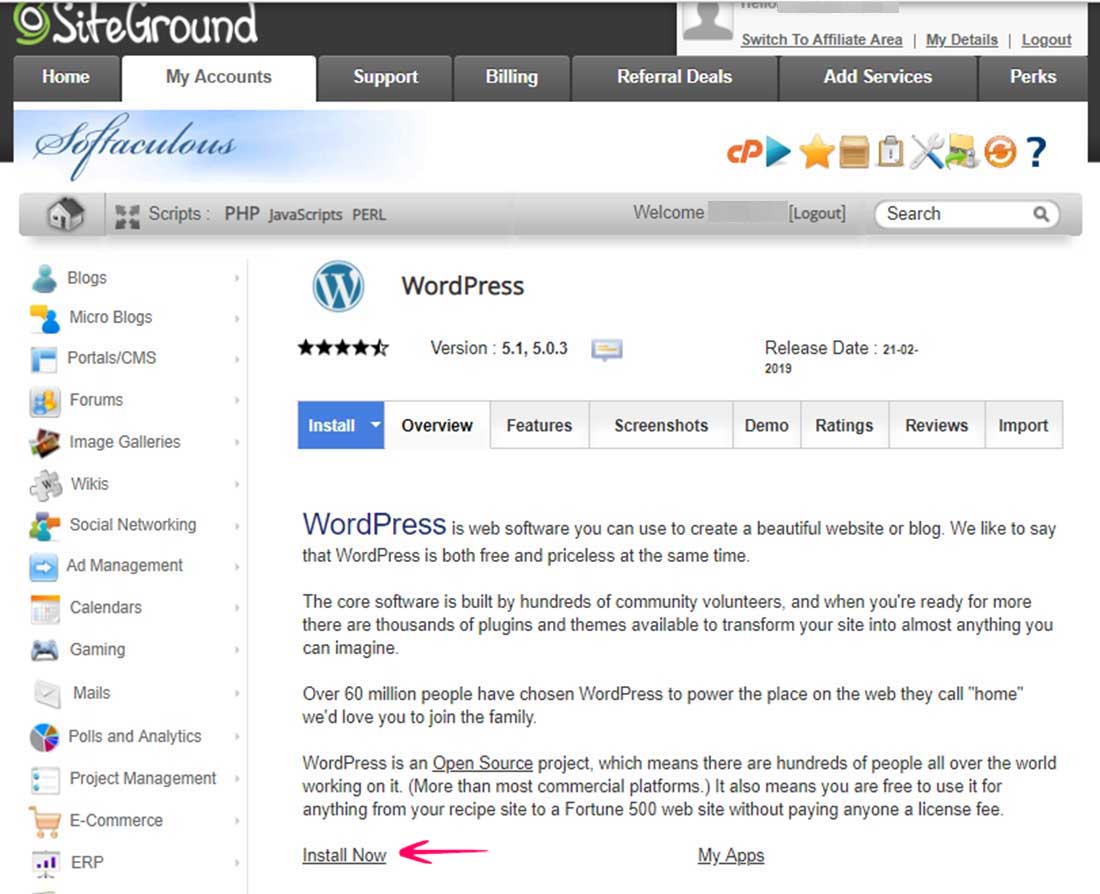Click the orange sync circular arrows icon
The width and height of the screenshot is (1100, 894).
(999, 152)
